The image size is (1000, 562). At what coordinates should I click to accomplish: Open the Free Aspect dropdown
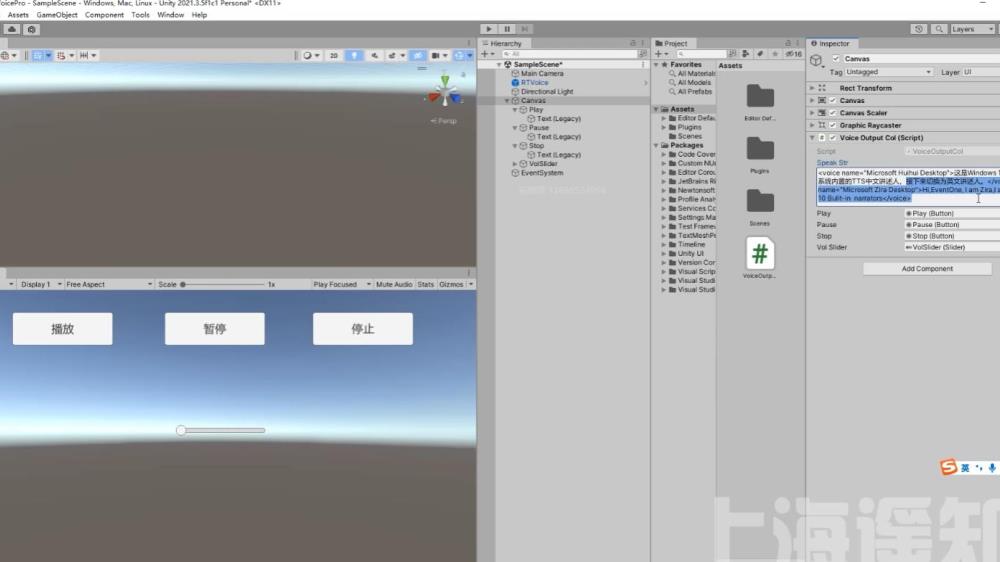tap(108, 285)
